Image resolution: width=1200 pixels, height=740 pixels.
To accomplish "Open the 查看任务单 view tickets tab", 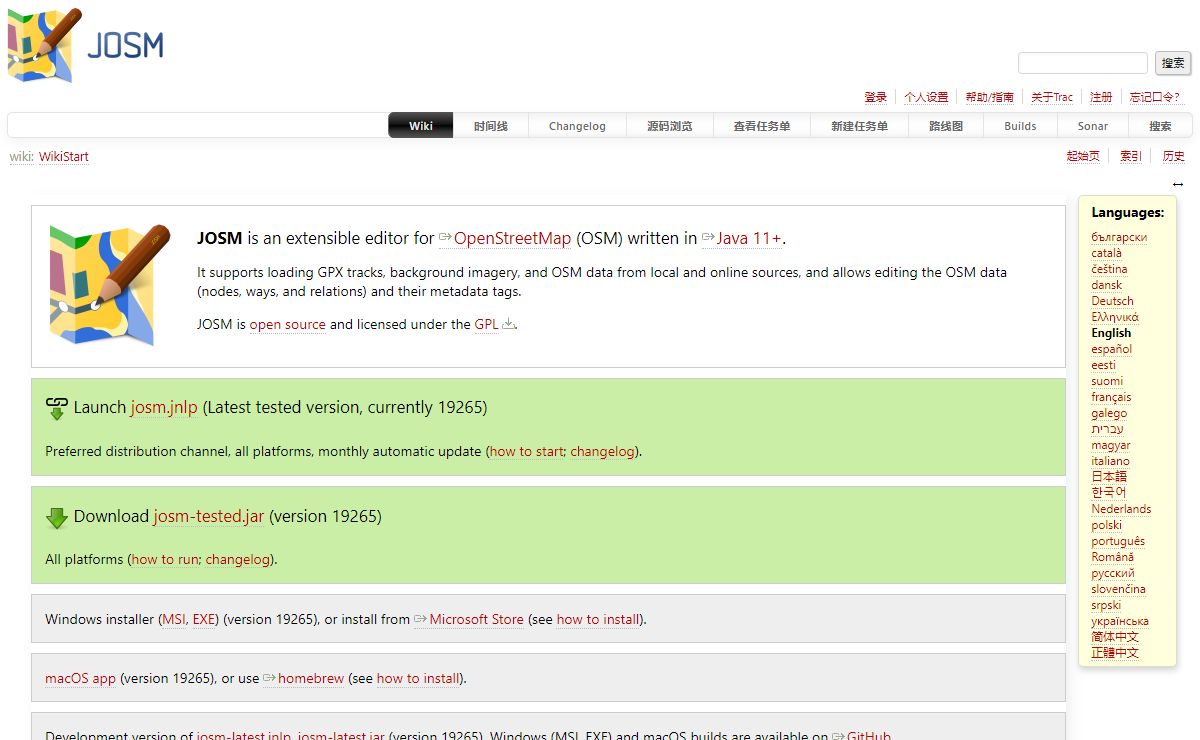I will [x=762, y=126].
